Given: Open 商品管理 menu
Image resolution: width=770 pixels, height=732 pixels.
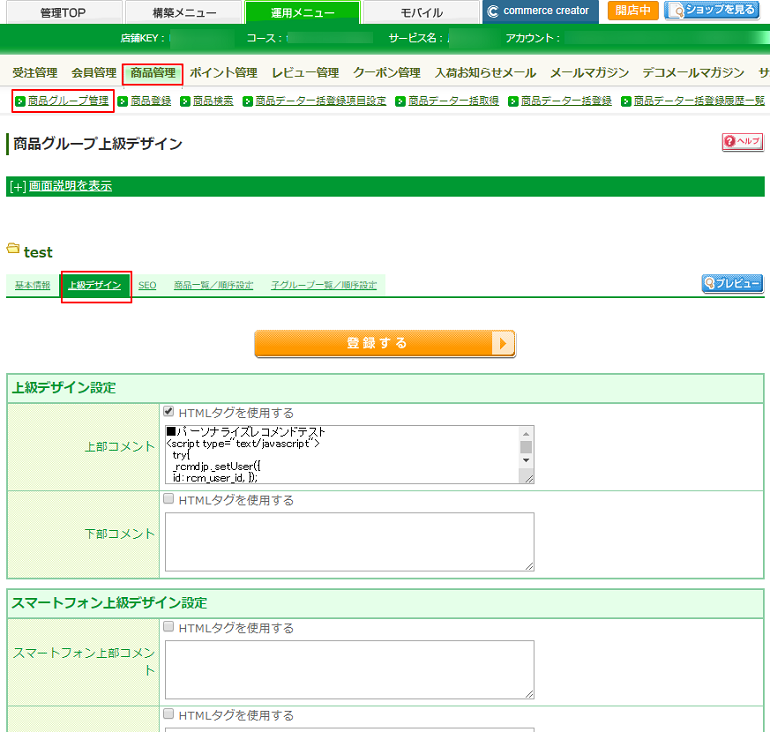Looking at the screenshot, I should click(x=153, y=73).
